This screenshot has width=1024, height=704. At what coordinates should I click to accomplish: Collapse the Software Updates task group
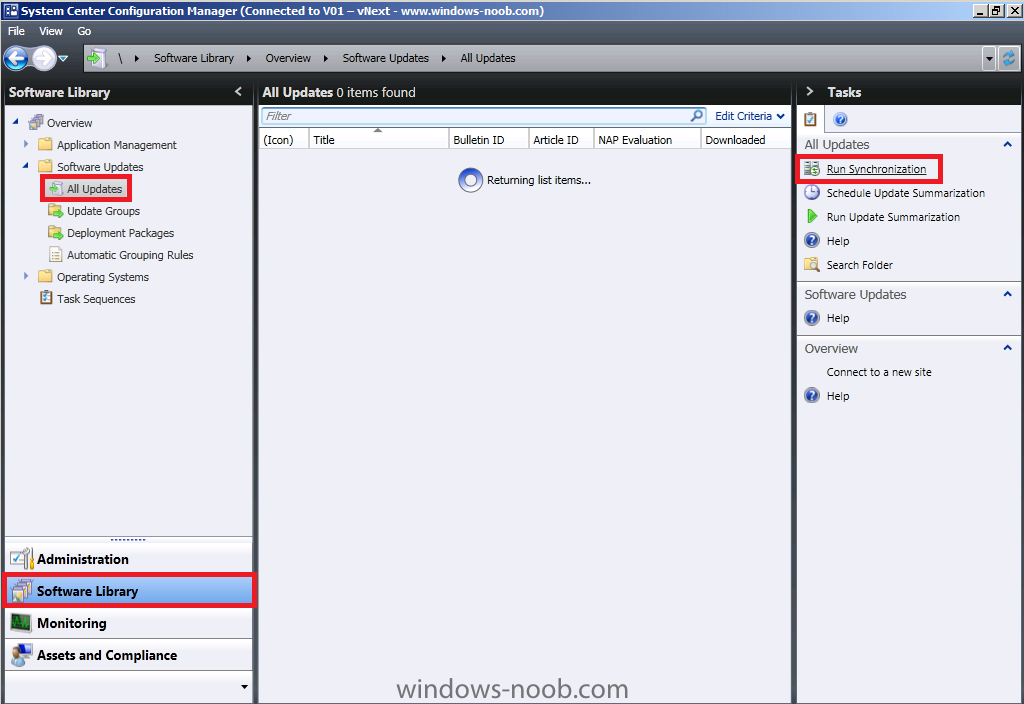[1008, 295]
